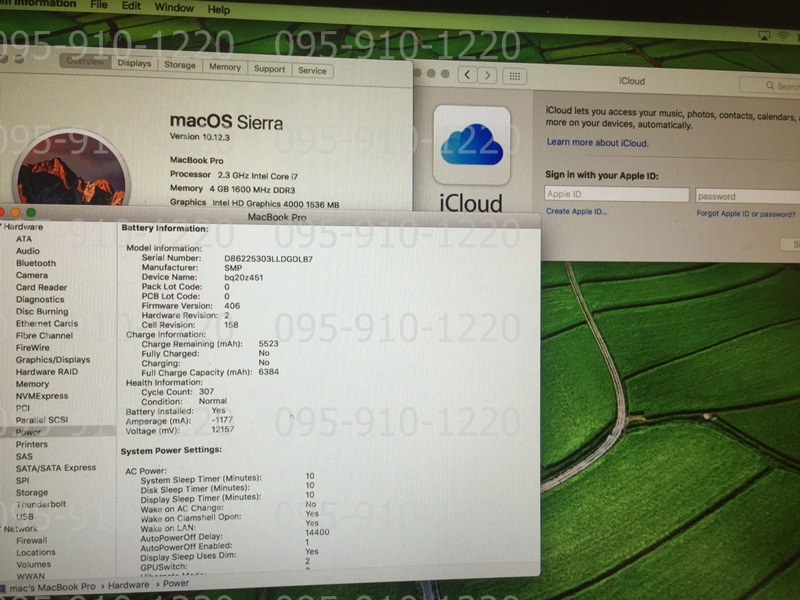Collapse the Network tree section

(x=3, y=528)
